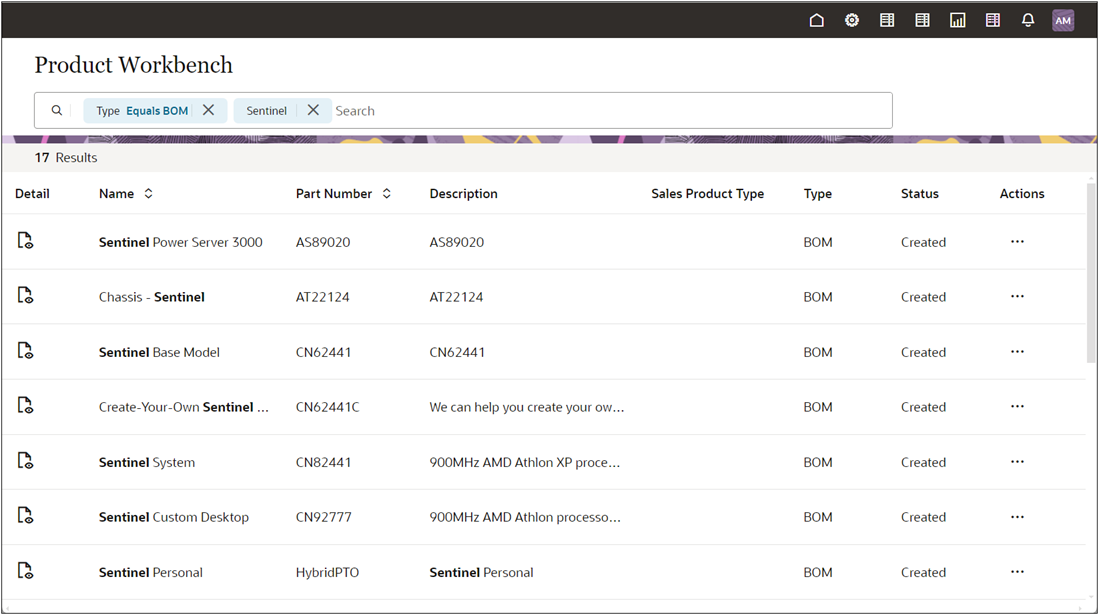This screenshot has height=615, width=1099.
Task: Toggle sort order on Part Number column
Action: [x=386, y=193]
